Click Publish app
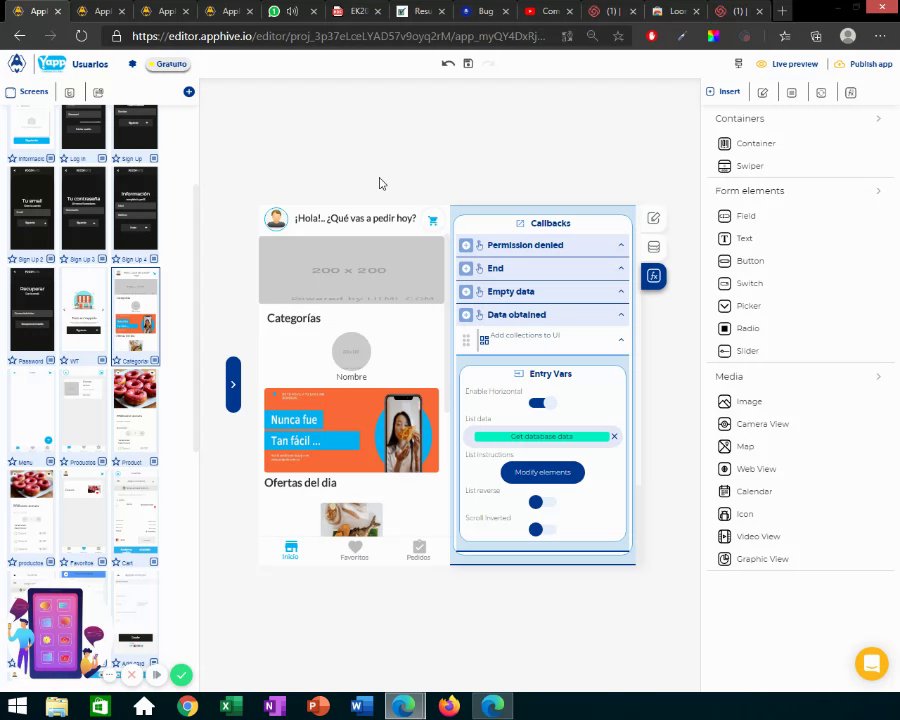The height and width of the screenshot is (720, 900). coord(863,64)
